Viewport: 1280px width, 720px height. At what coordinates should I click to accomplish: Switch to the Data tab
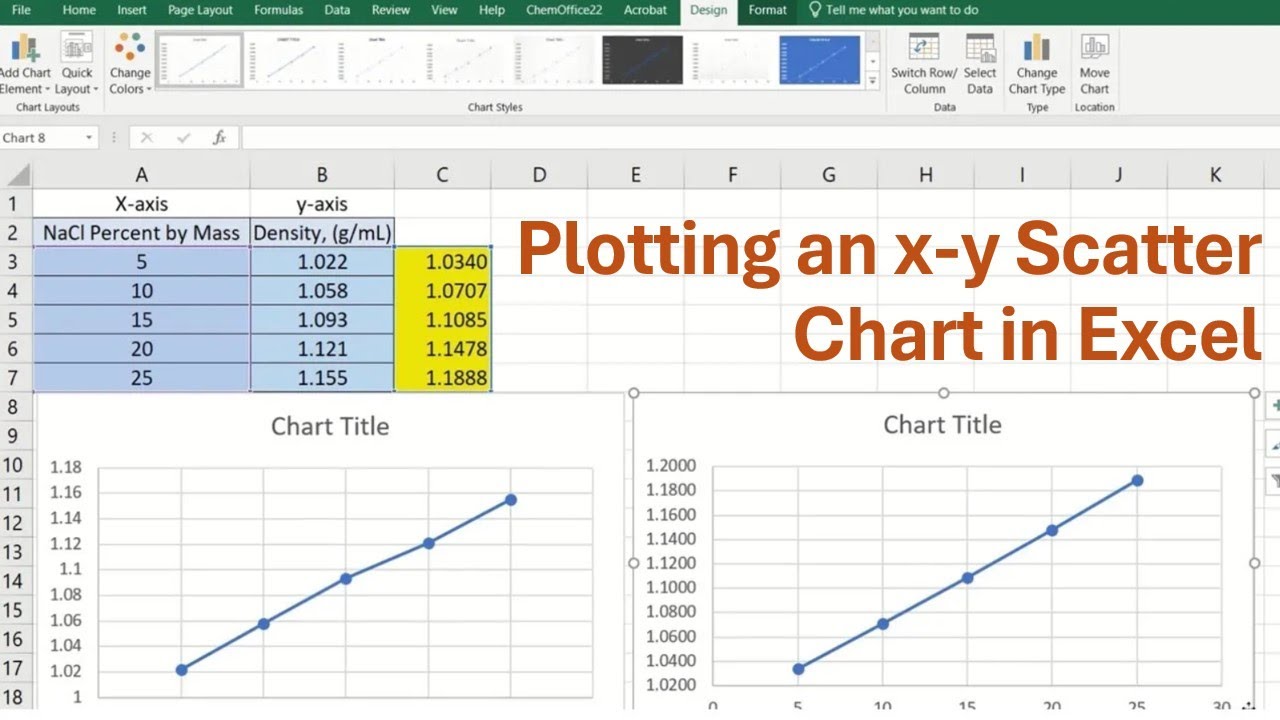(x=338, y=10)
